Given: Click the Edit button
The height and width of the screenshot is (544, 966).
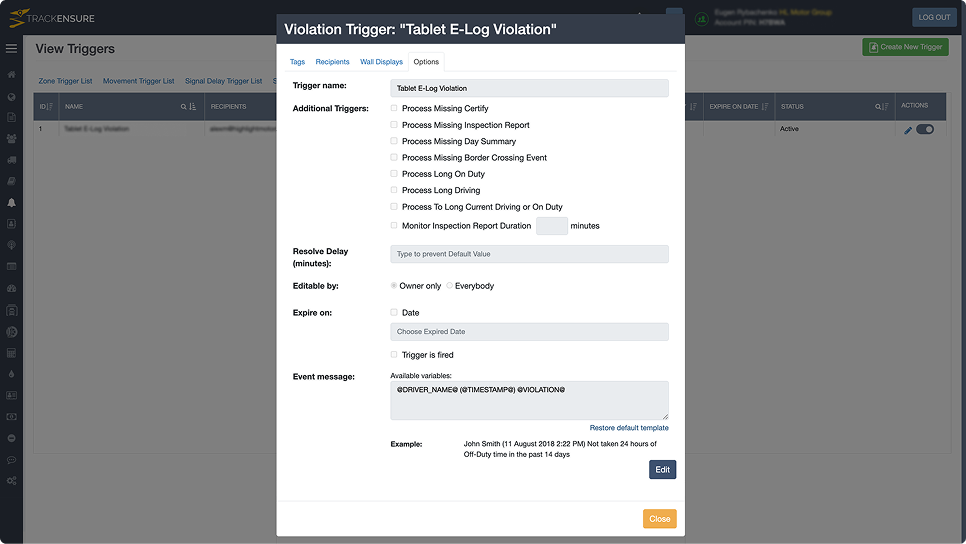Looking at the screenshot, I should (x=662, y=469).
